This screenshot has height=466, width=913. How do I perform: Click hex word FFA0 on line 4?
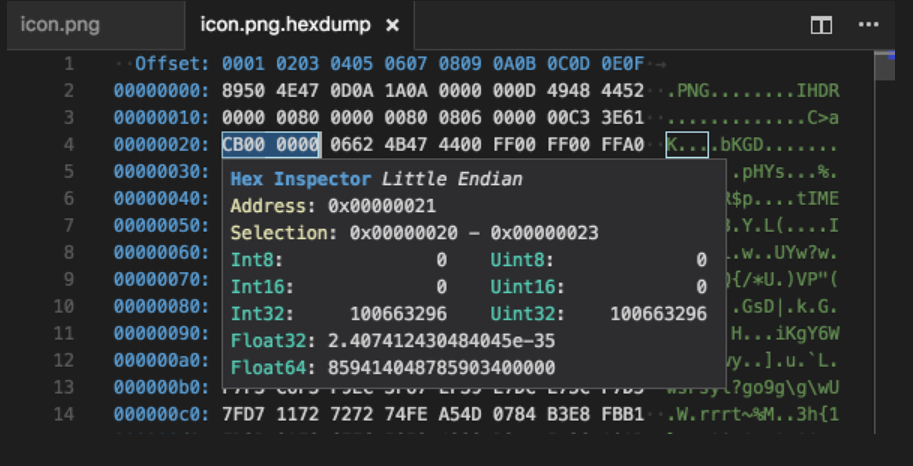pyautogui.click(x=622, y=144)
